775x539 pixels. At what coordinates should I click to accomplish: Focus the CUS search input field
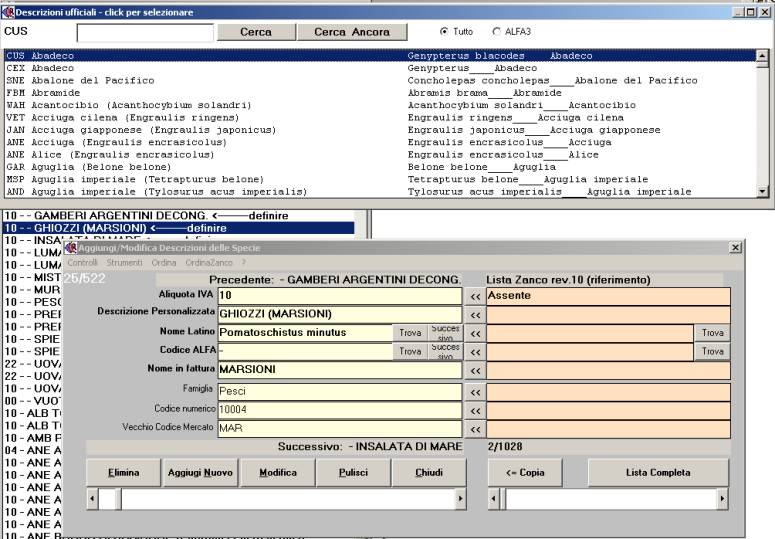145,33
